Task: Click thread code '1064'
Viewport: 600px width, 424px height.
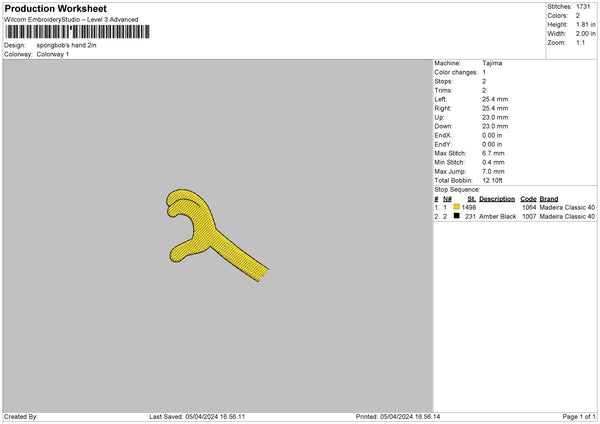Action: pos(529,207)
